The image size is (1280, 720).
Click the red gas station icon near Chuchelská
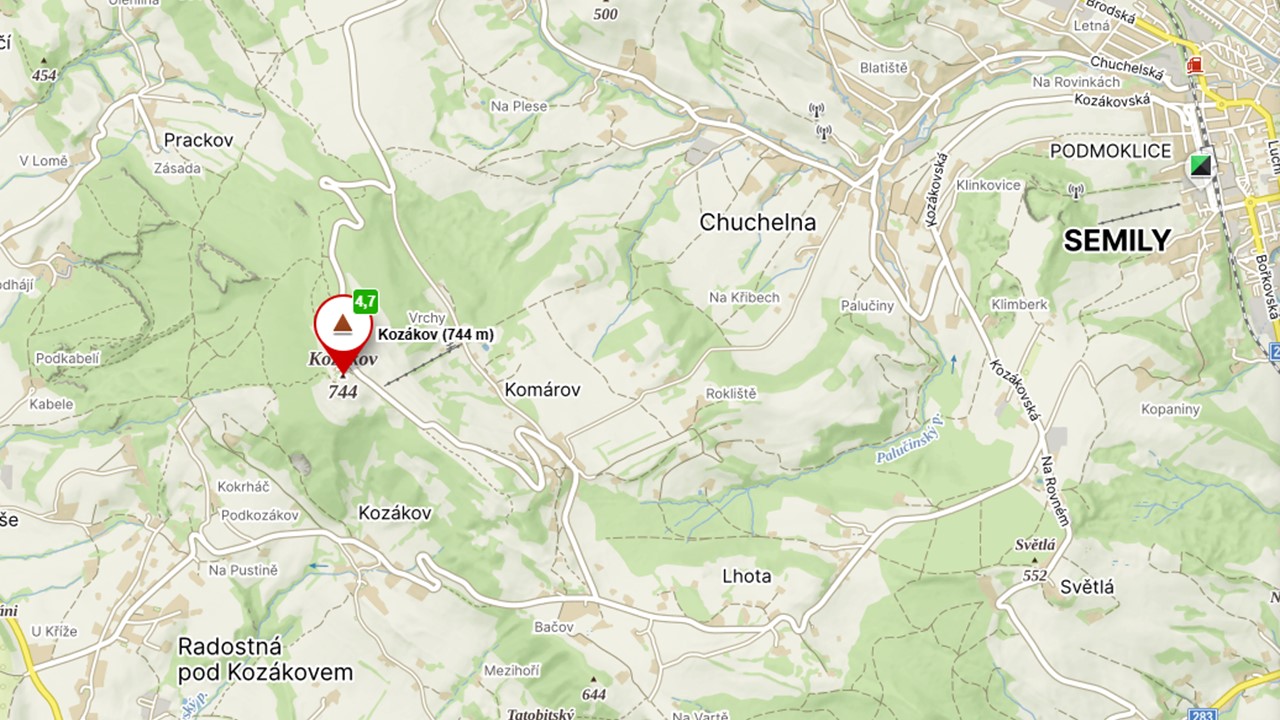point(1192,65)
